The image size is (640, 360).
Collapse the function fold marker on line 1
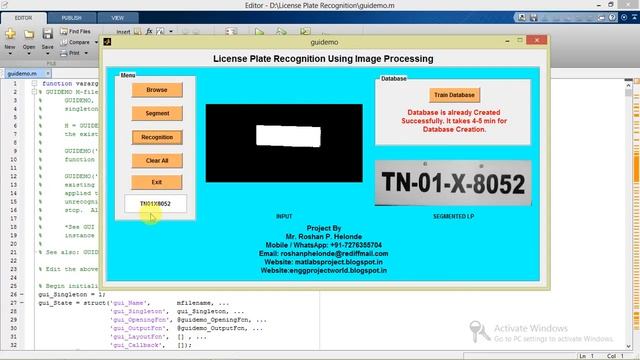[34, 84]
